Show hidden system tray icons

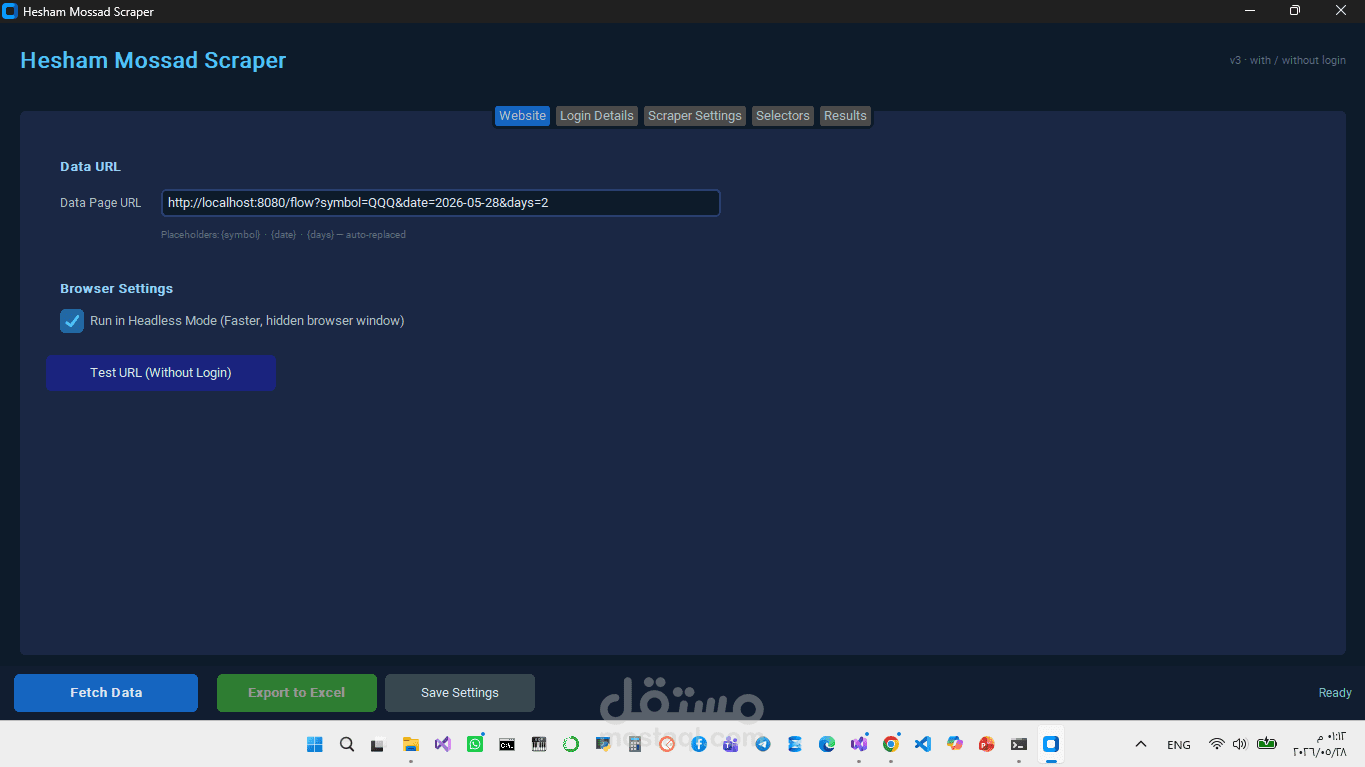pyautogui.click(x=1141, y=744)
